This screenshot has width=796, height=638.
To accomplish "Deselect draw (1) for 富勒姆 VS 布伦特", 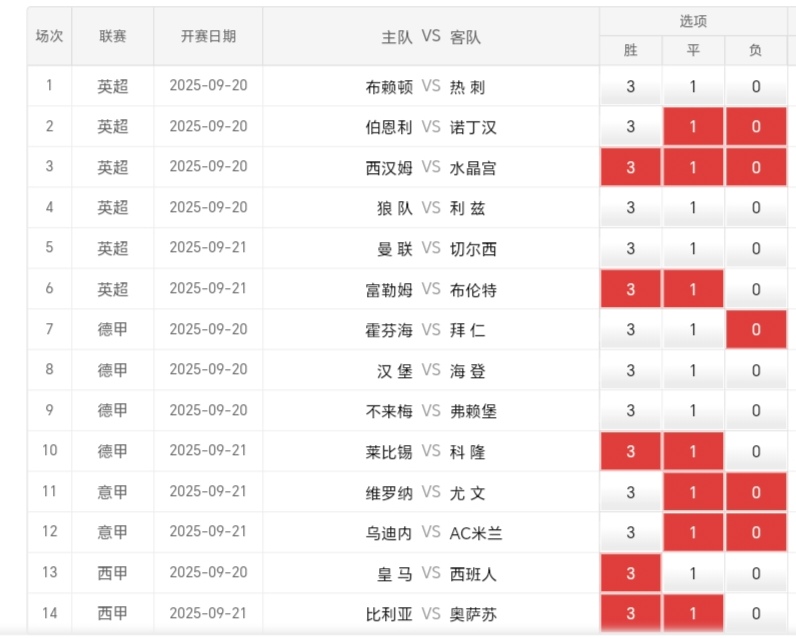I will [693, 289].
